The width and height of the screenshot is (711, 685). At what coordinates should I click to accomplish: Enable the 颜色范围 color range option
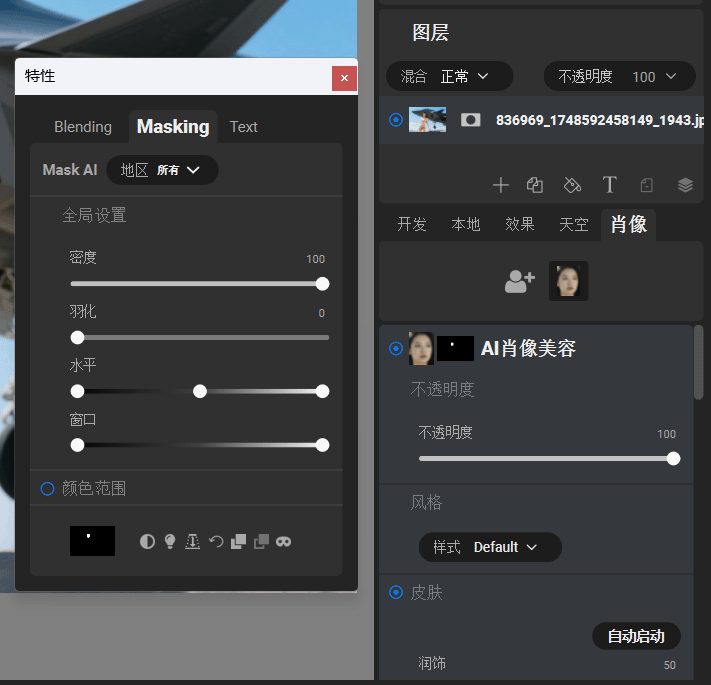48,488
